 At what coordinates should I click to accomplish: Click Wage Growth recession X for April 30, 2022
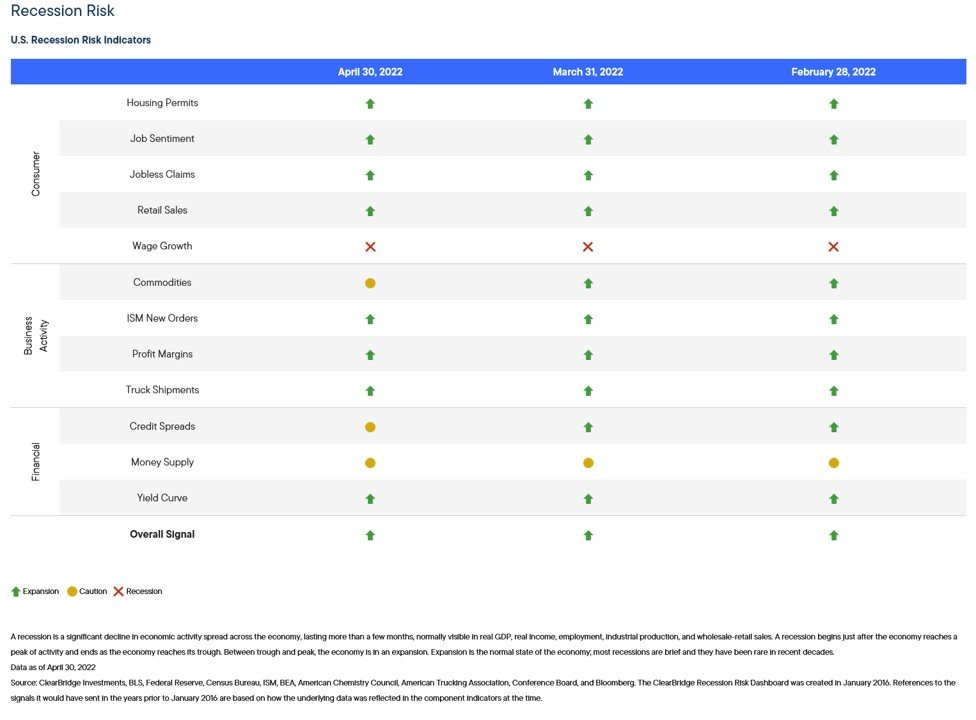tap(370, 246)
